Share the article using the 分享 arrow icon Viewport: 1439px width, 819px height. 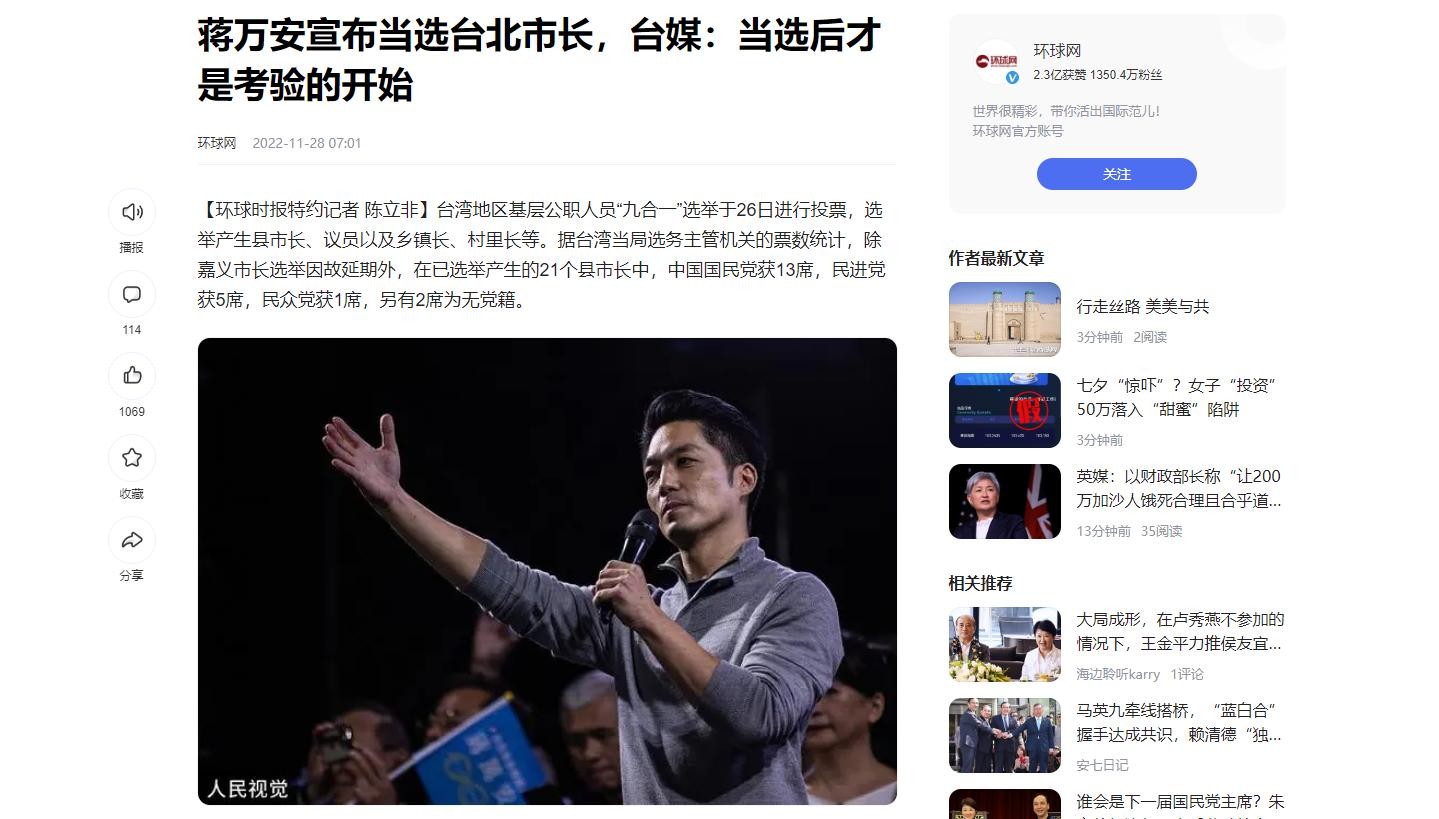[132, 540]
